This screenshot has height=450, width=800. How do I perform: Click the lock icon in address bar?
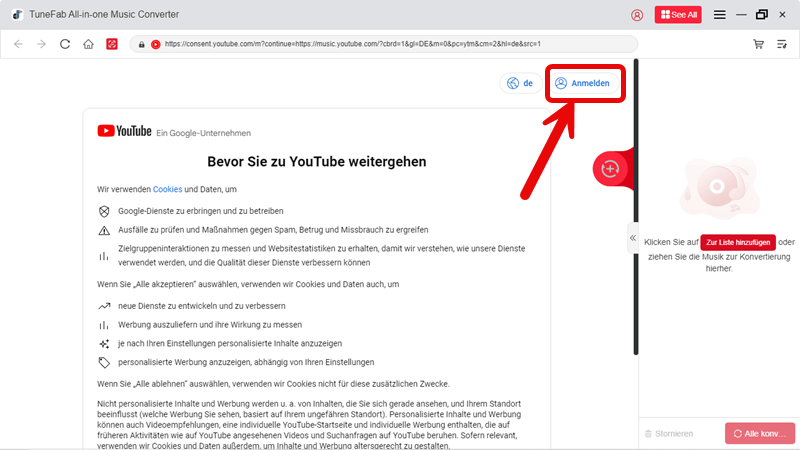(x=142, y=44)
